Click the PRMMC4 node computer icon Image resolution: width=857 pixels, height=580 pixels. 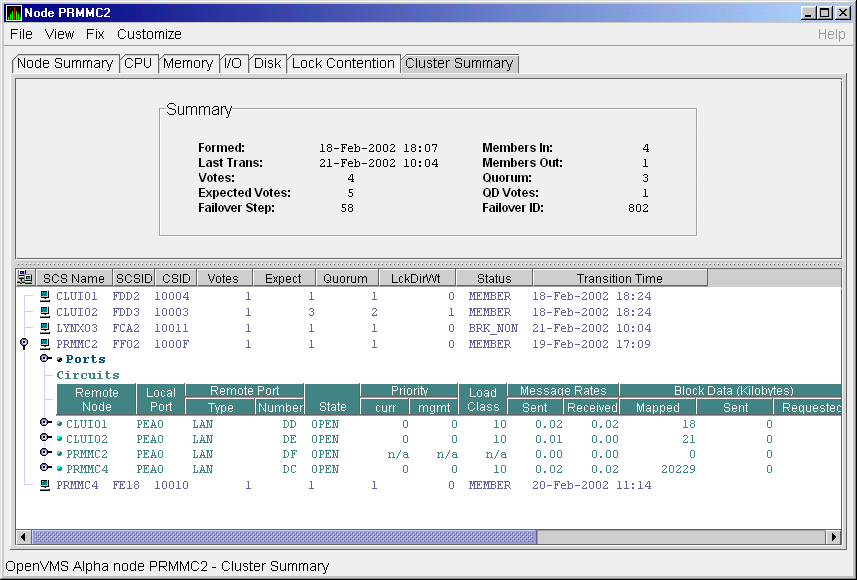click(45, 485)
